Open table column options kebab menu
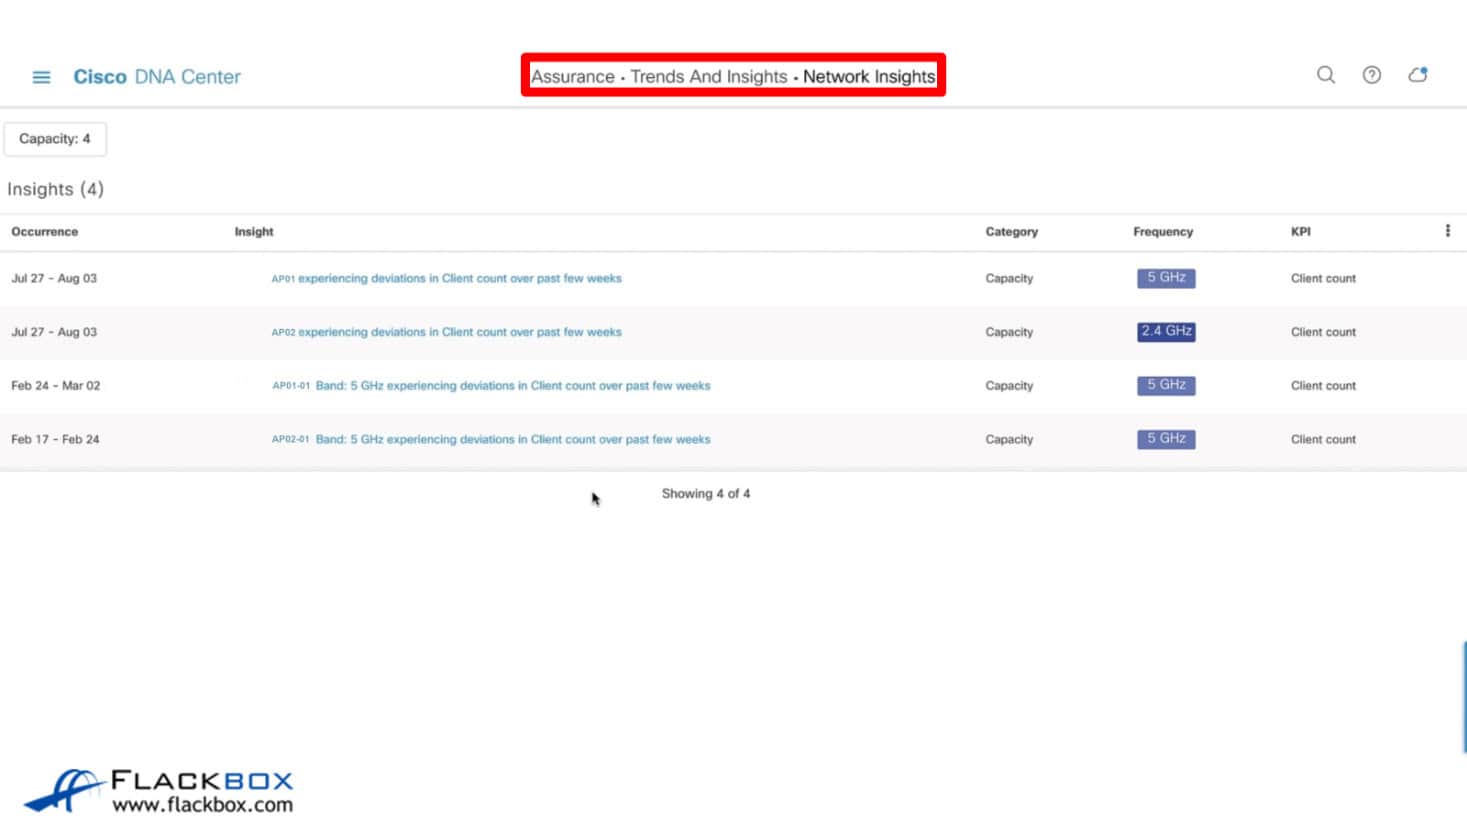Viewport: 1467px width, 825px height. pyautogui.click(x=1447, y=231)
